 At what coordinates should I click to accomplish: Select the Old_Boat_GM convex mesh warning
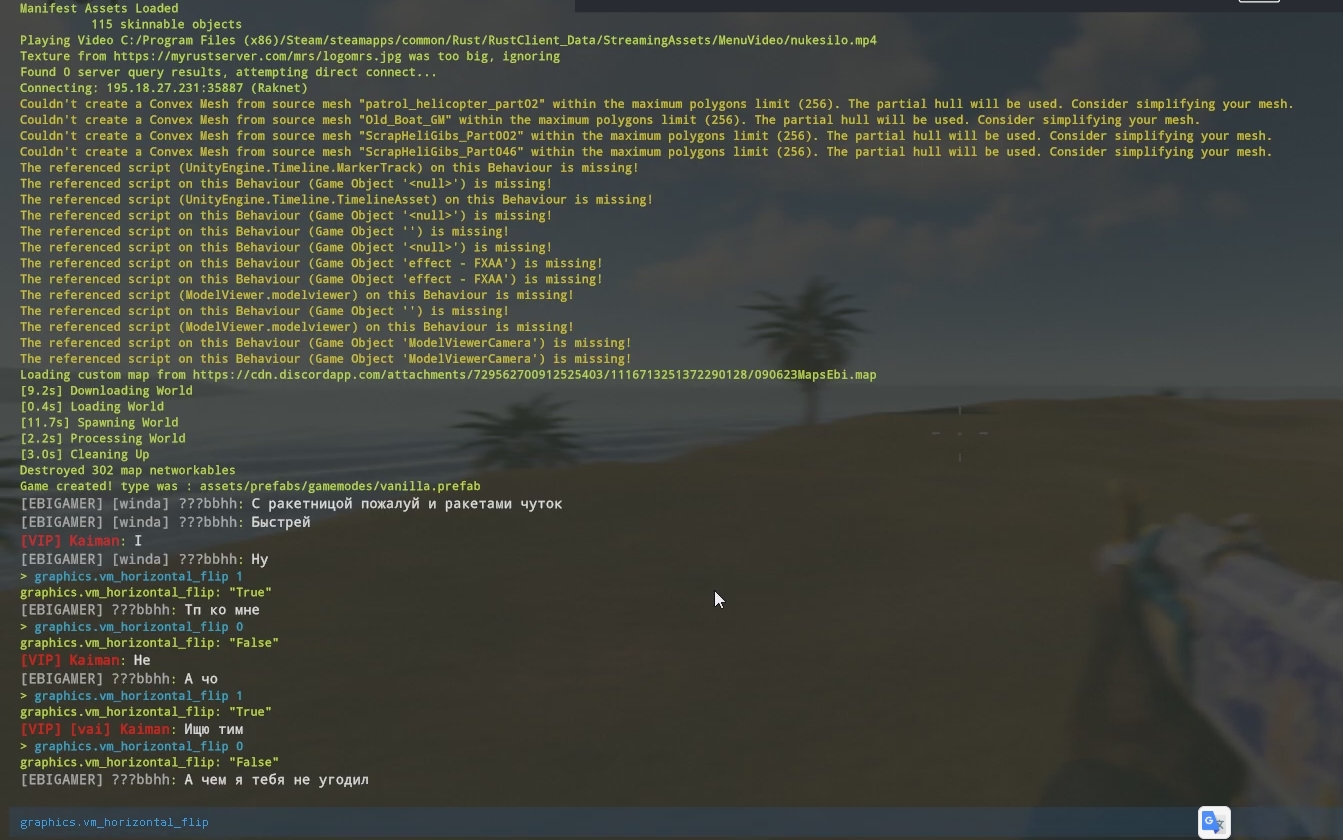(610, 120)
